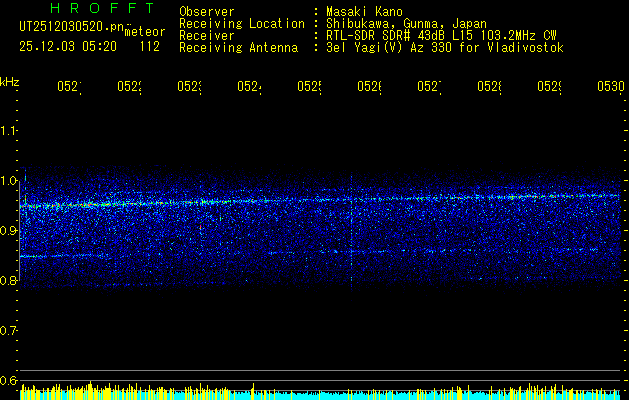Click the Receiving Antenna label
This screenshot has height=400, width=629.
tap(238, 48)
